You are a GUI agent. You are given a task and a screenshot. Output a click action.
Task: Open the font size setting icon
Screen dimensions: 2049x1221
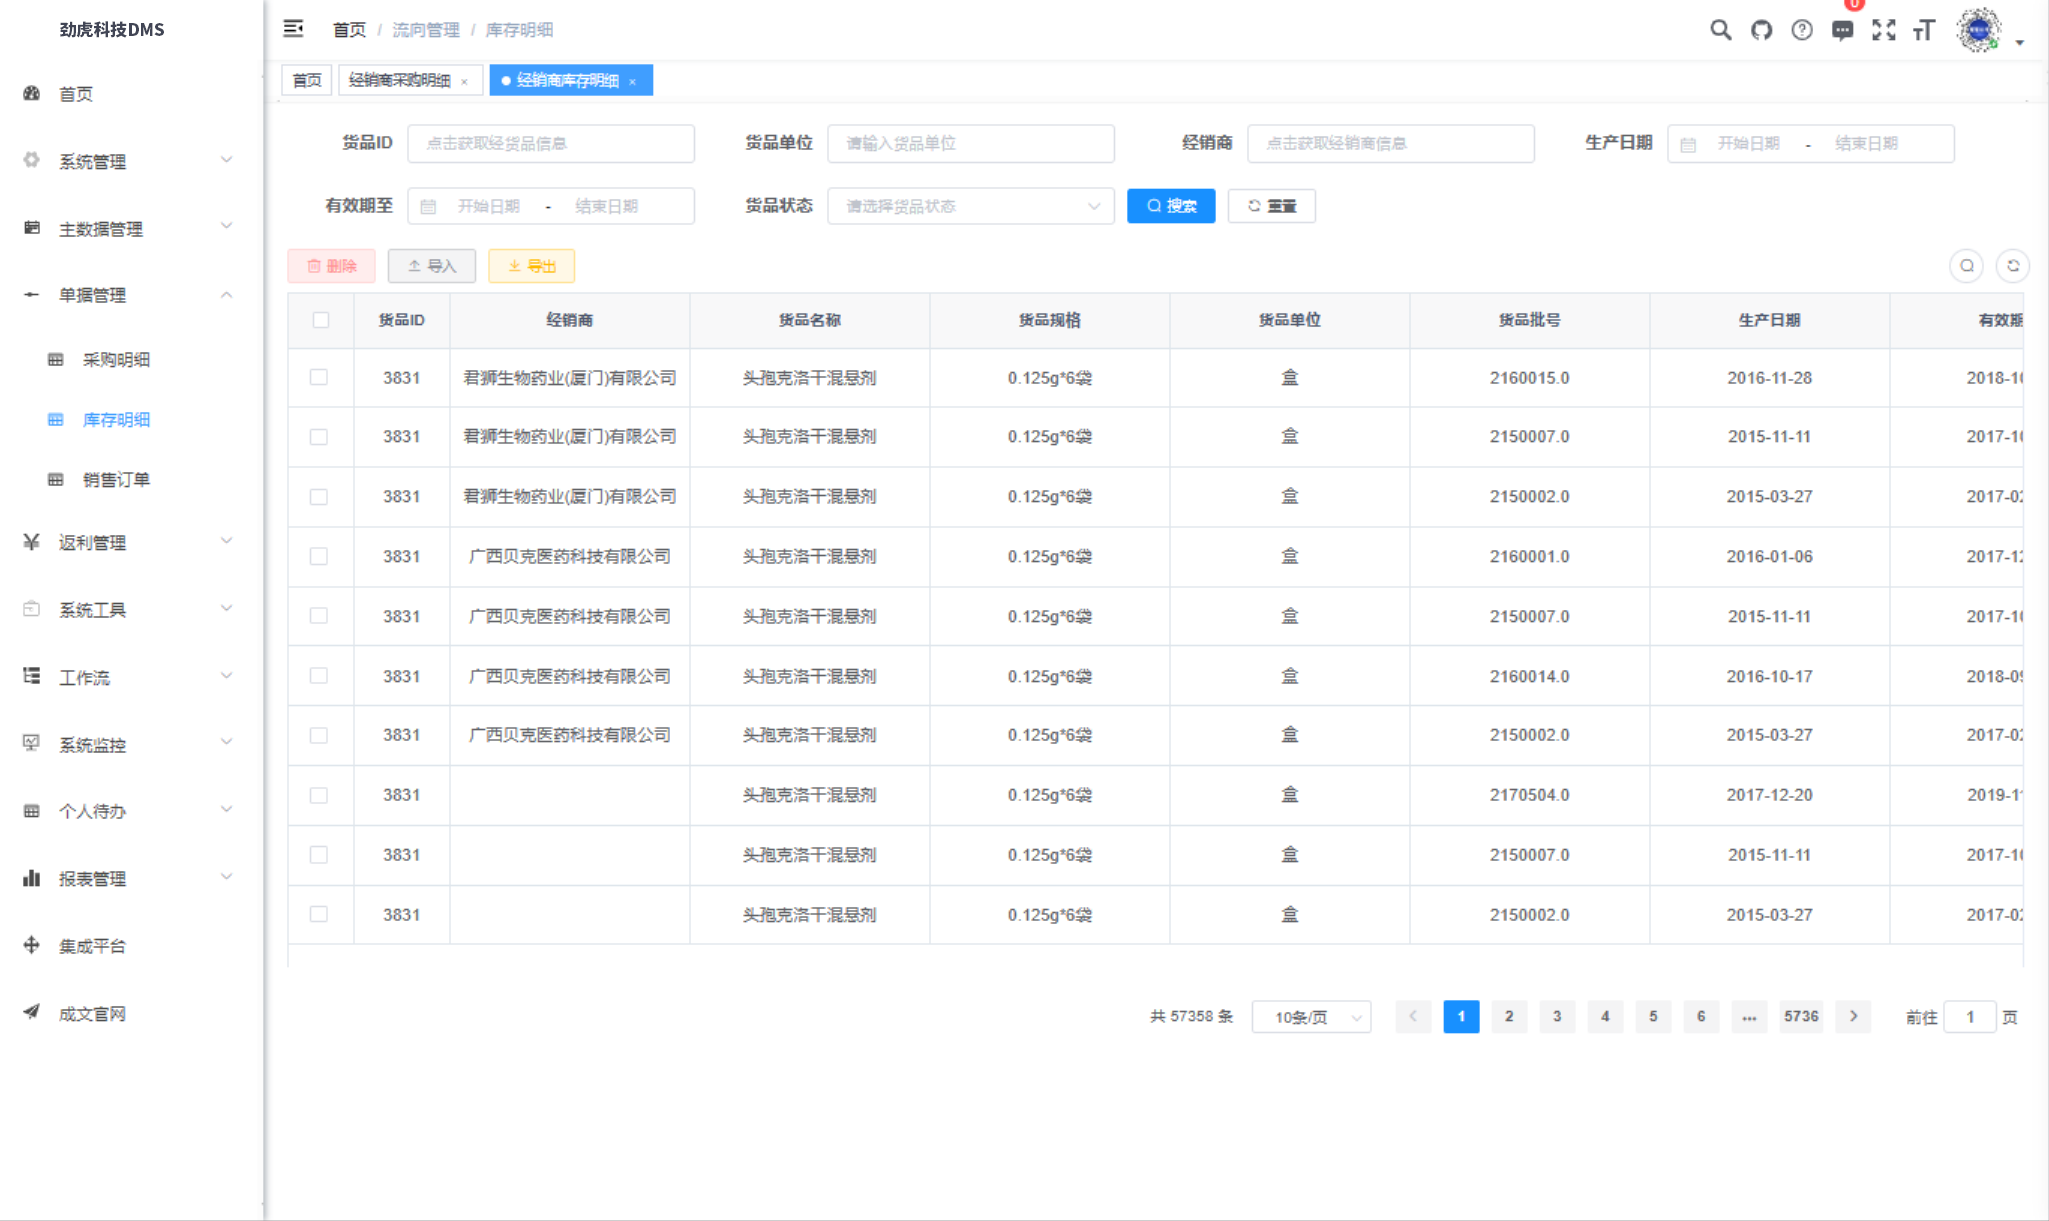[1924, 30]
